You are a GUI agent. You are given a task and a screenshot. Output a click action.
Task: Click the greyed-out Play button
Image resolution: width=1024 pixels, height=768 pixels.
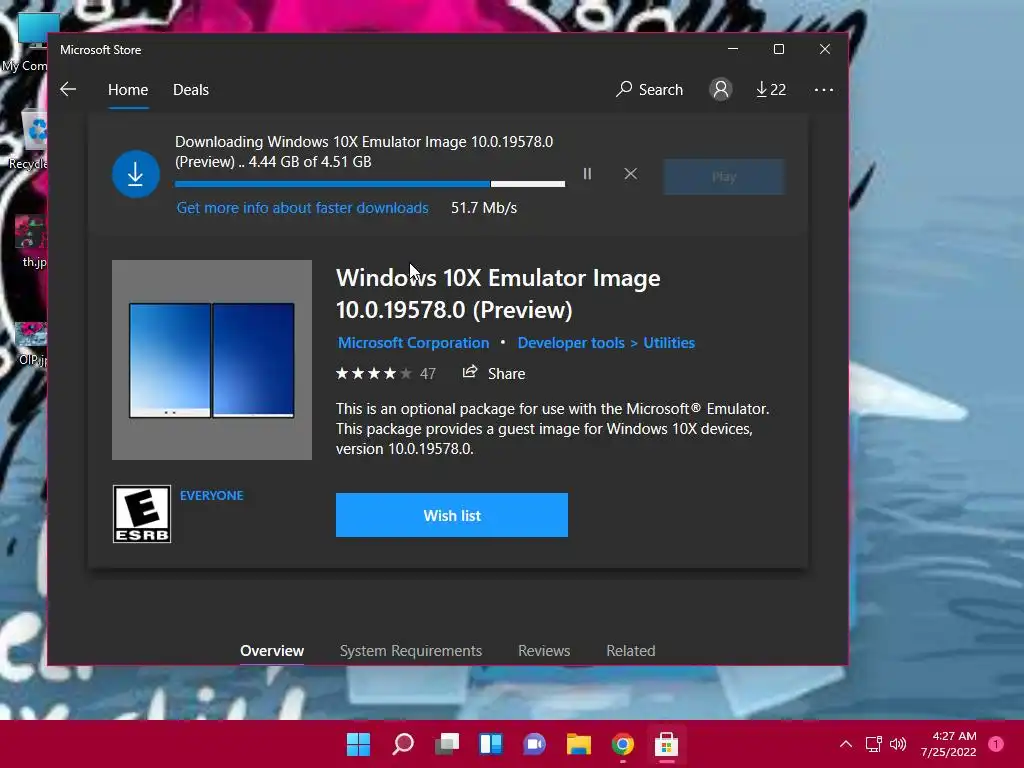[724, 176]
